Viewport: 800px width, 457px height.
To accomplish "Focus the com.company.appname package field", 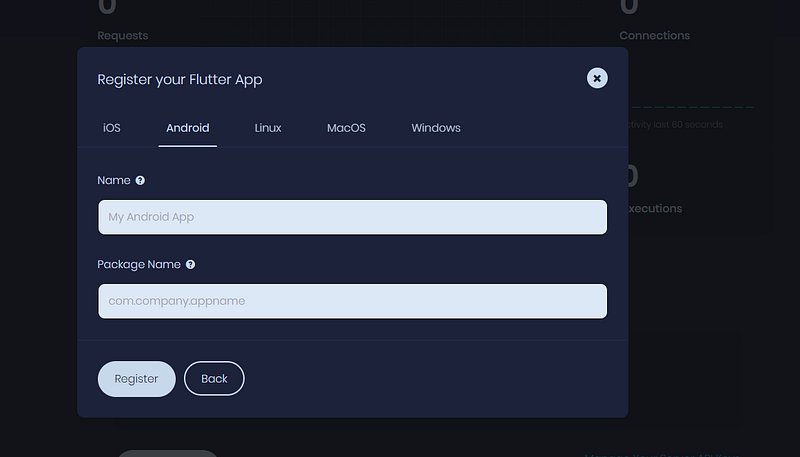I will pos(353,301).
